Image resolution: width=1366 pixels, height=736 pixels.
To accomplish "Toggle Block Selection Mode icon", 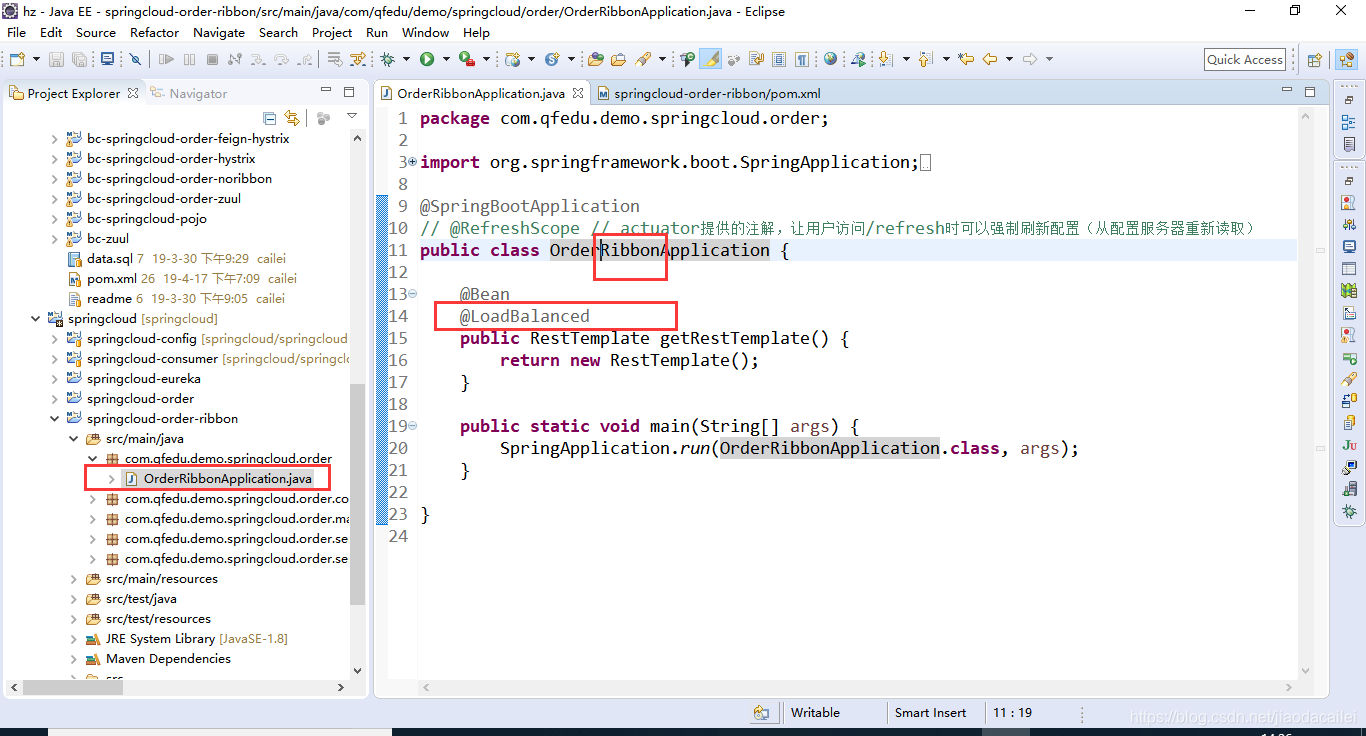I will pos(779,59).
